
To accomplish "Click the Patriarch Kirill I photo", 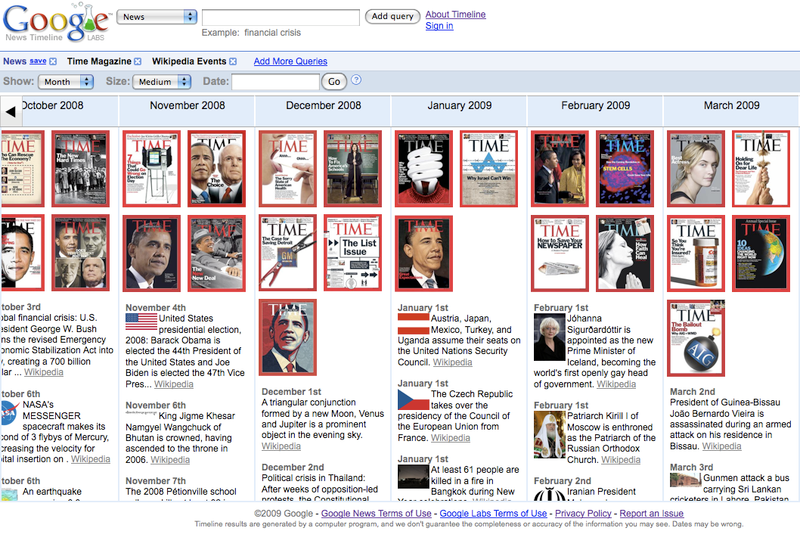I will [549, 435].
